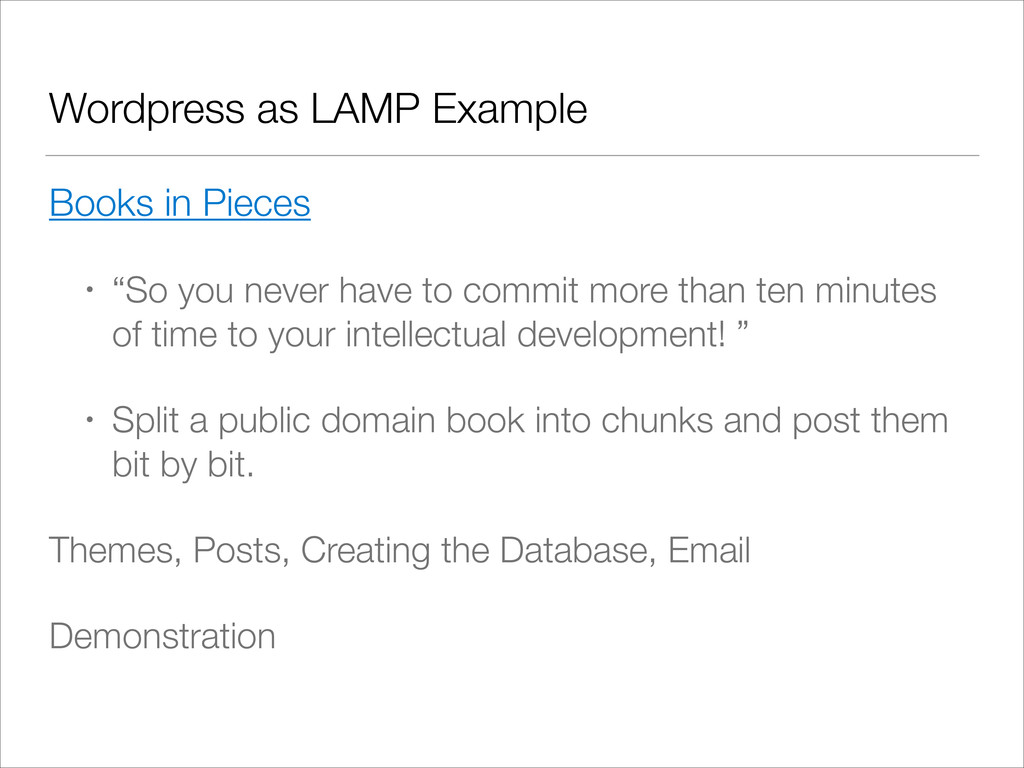
Task: Click the second bullet point marker
Action: coord(90,419)
